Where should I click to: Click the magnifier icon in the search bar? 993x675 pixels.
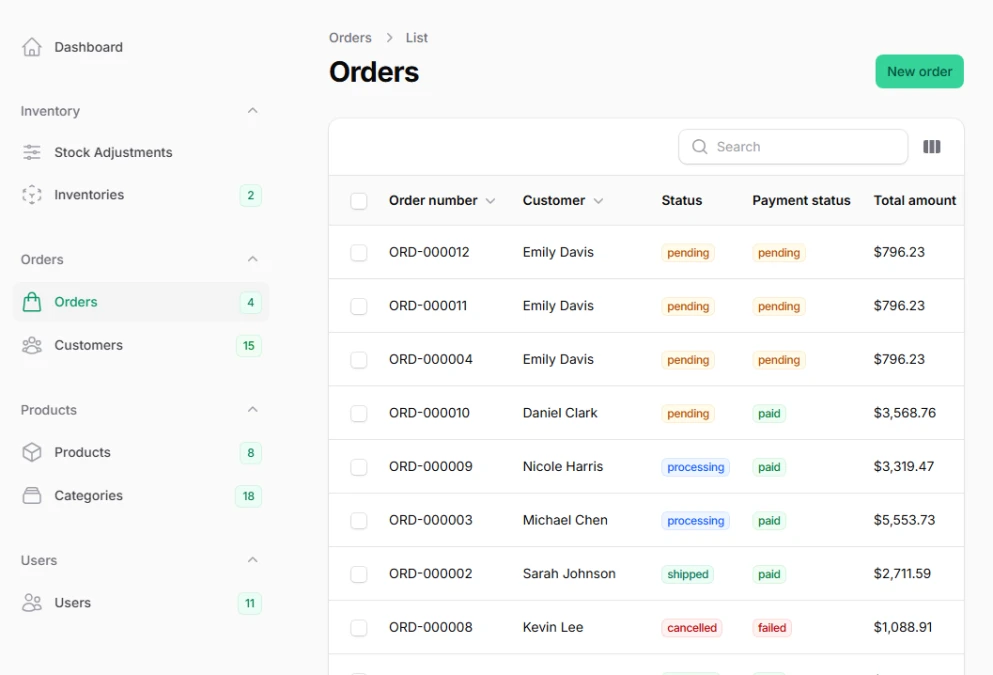point(700,146)
